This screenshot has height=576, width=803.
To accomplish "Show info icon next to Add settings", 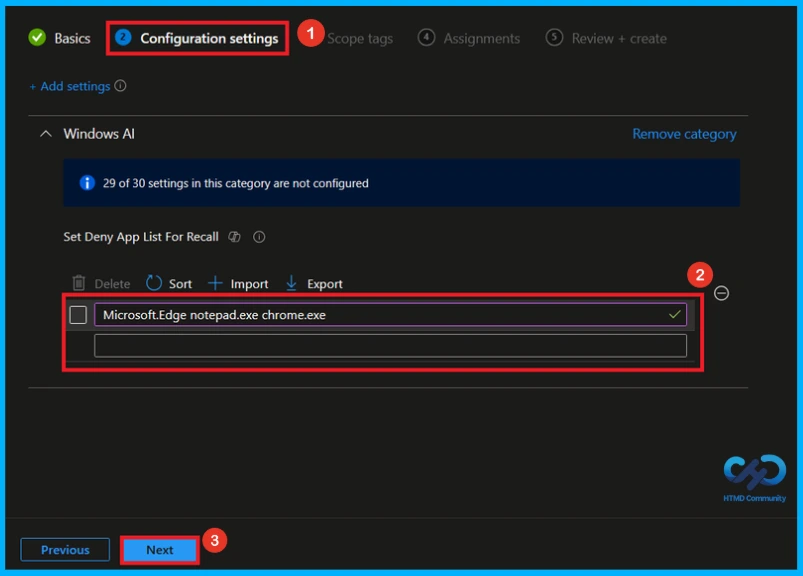I will 120,86.
